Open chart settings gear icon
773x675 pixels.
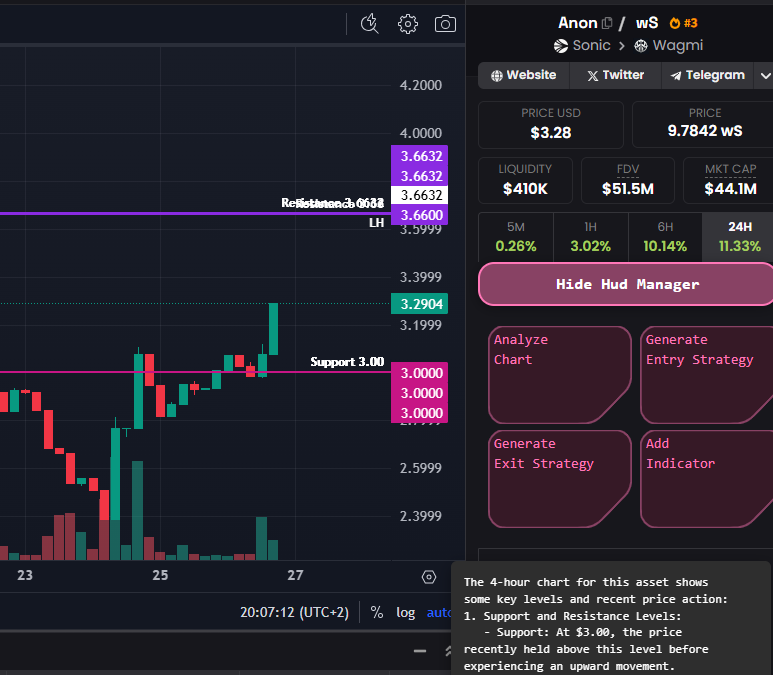tap(408, 24)
